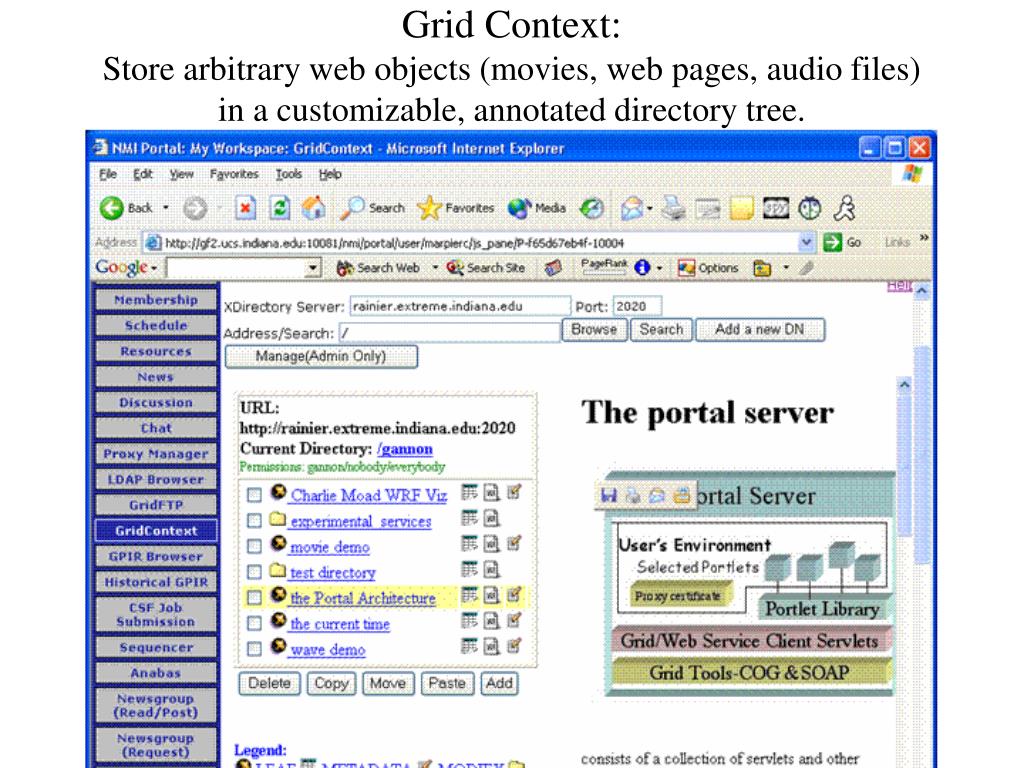1024x768 pixels.
Task: Click save disk icon on image toolbar
Action: 609,496
